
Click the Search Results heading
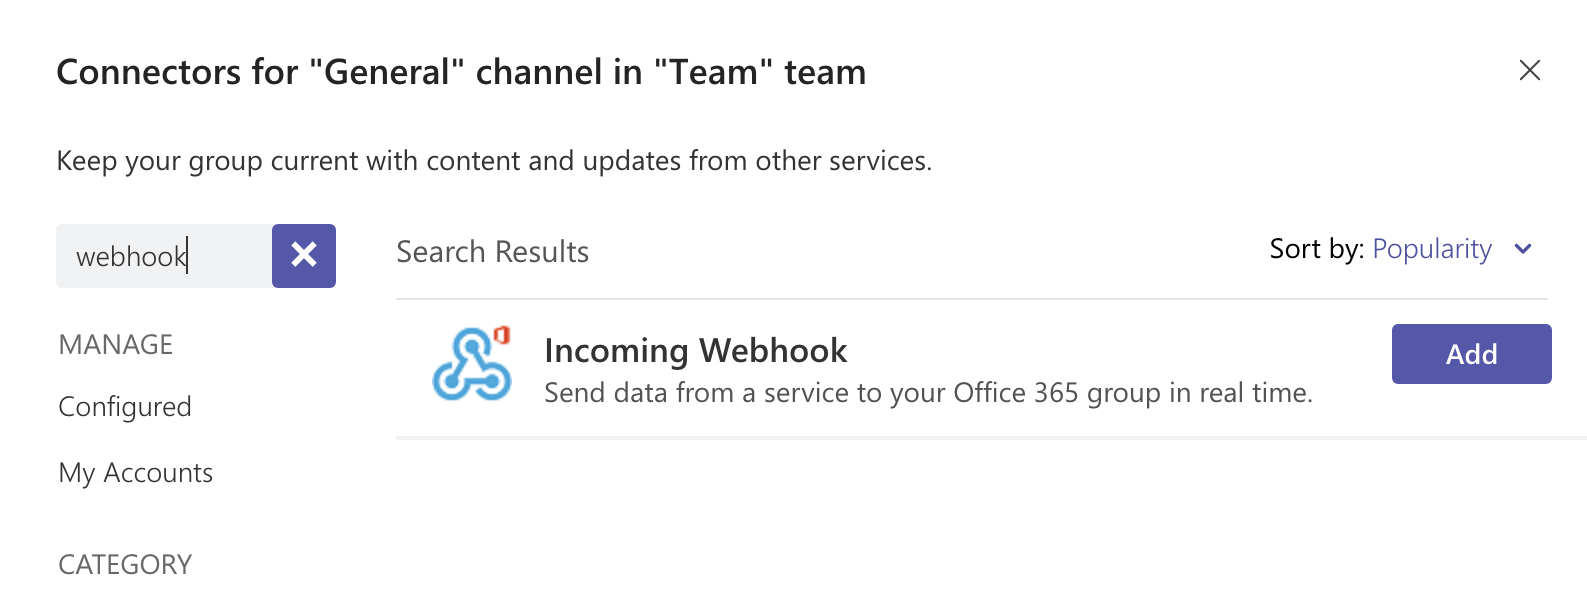pos(492,252)
